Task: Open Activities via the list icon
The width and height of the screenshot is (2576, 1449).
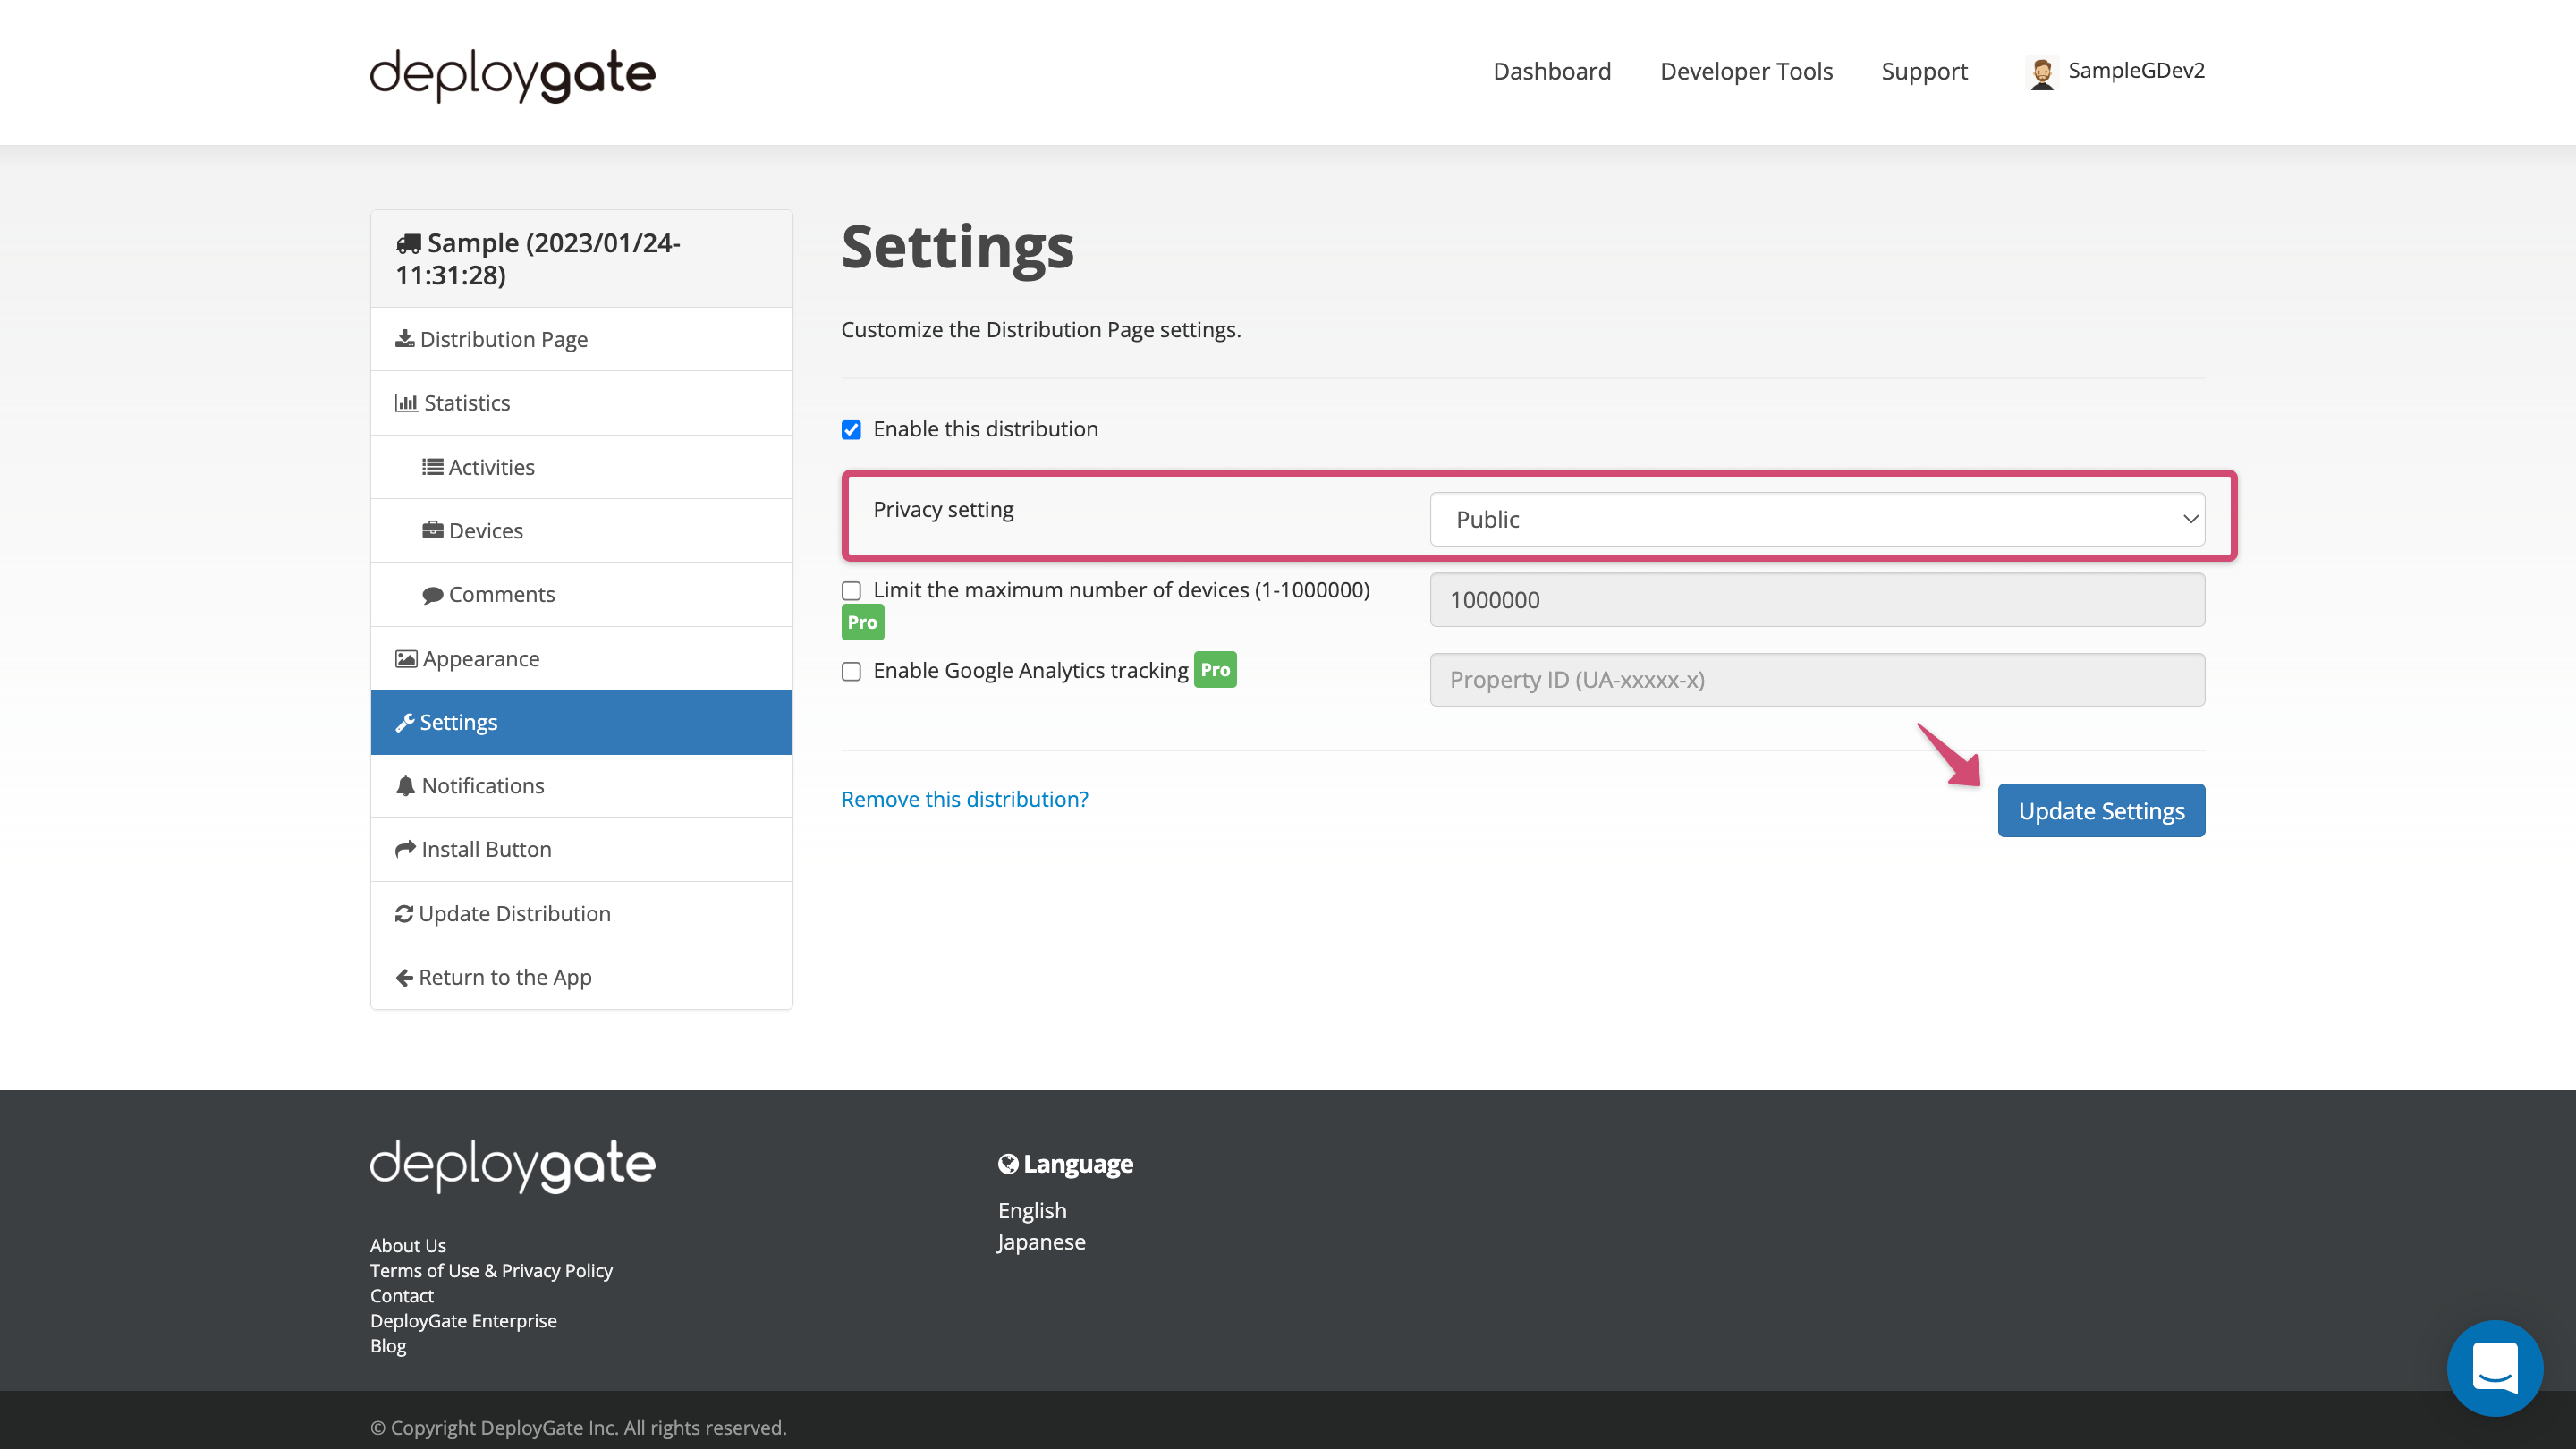Action: pos(433,466)
